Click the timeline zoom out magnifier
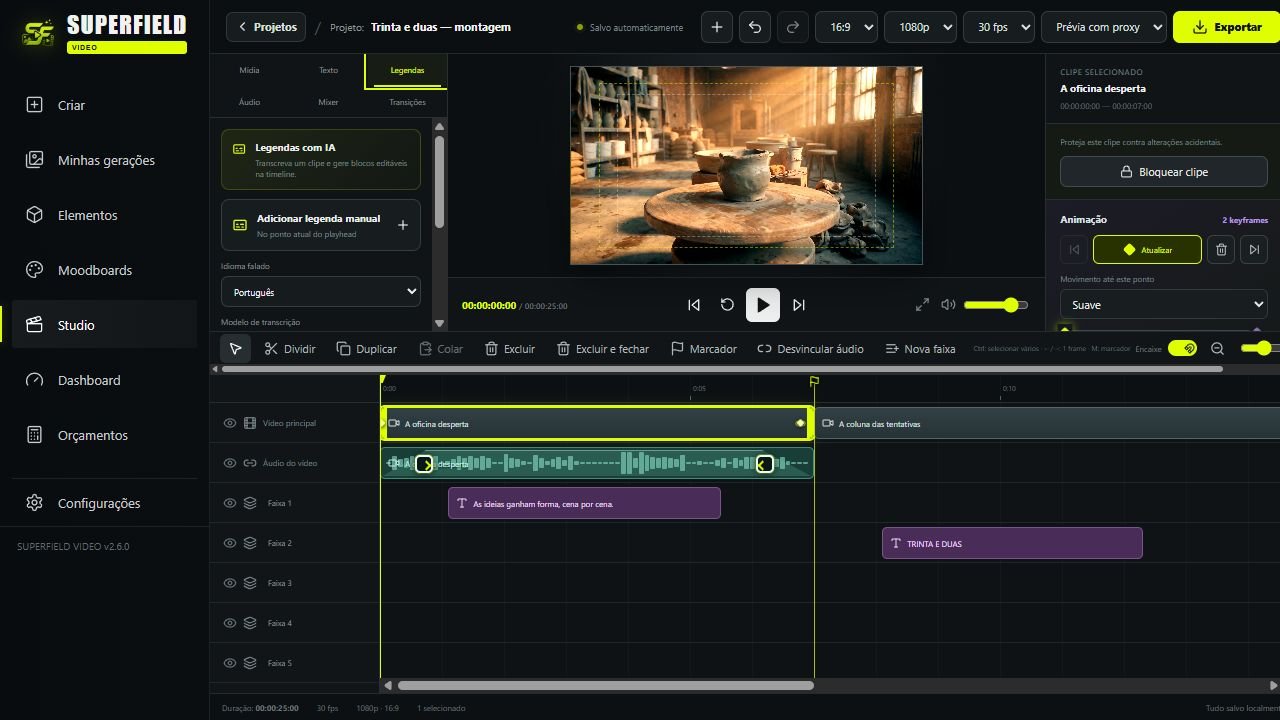 [1217, 349]
